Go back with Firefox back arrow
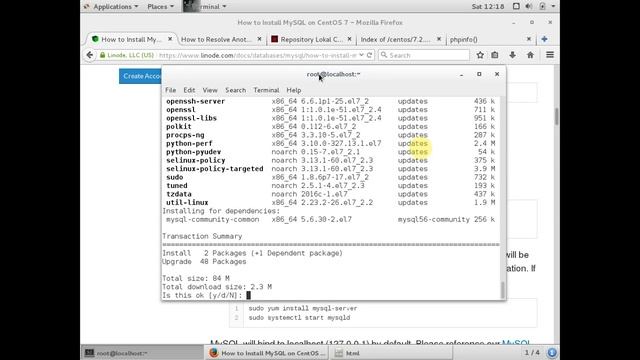This screenshot has height=360, width=640. [90, 55]
